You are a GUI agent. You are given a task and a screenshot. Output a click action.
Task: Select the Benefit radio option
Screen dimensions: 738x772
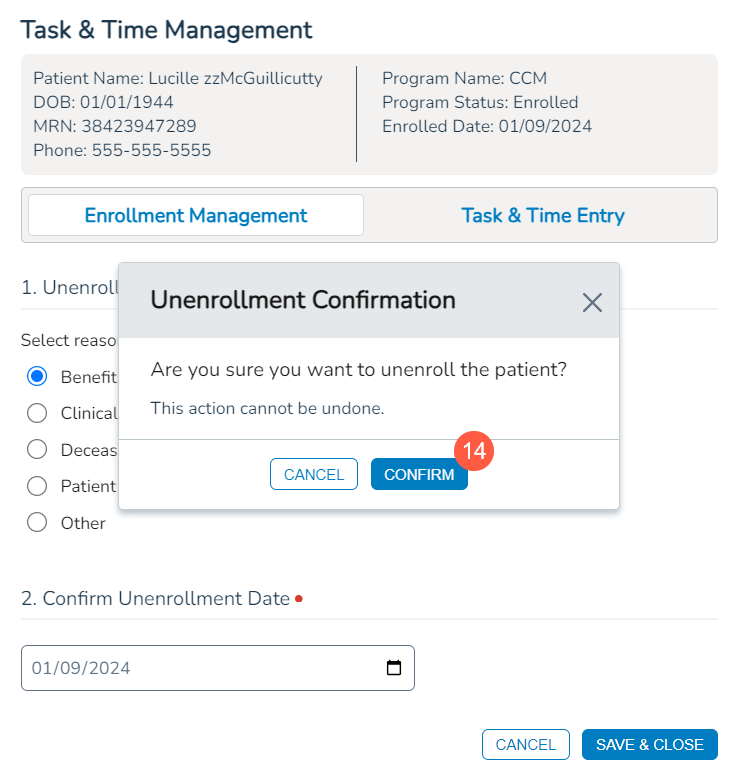tap(37, 377)
